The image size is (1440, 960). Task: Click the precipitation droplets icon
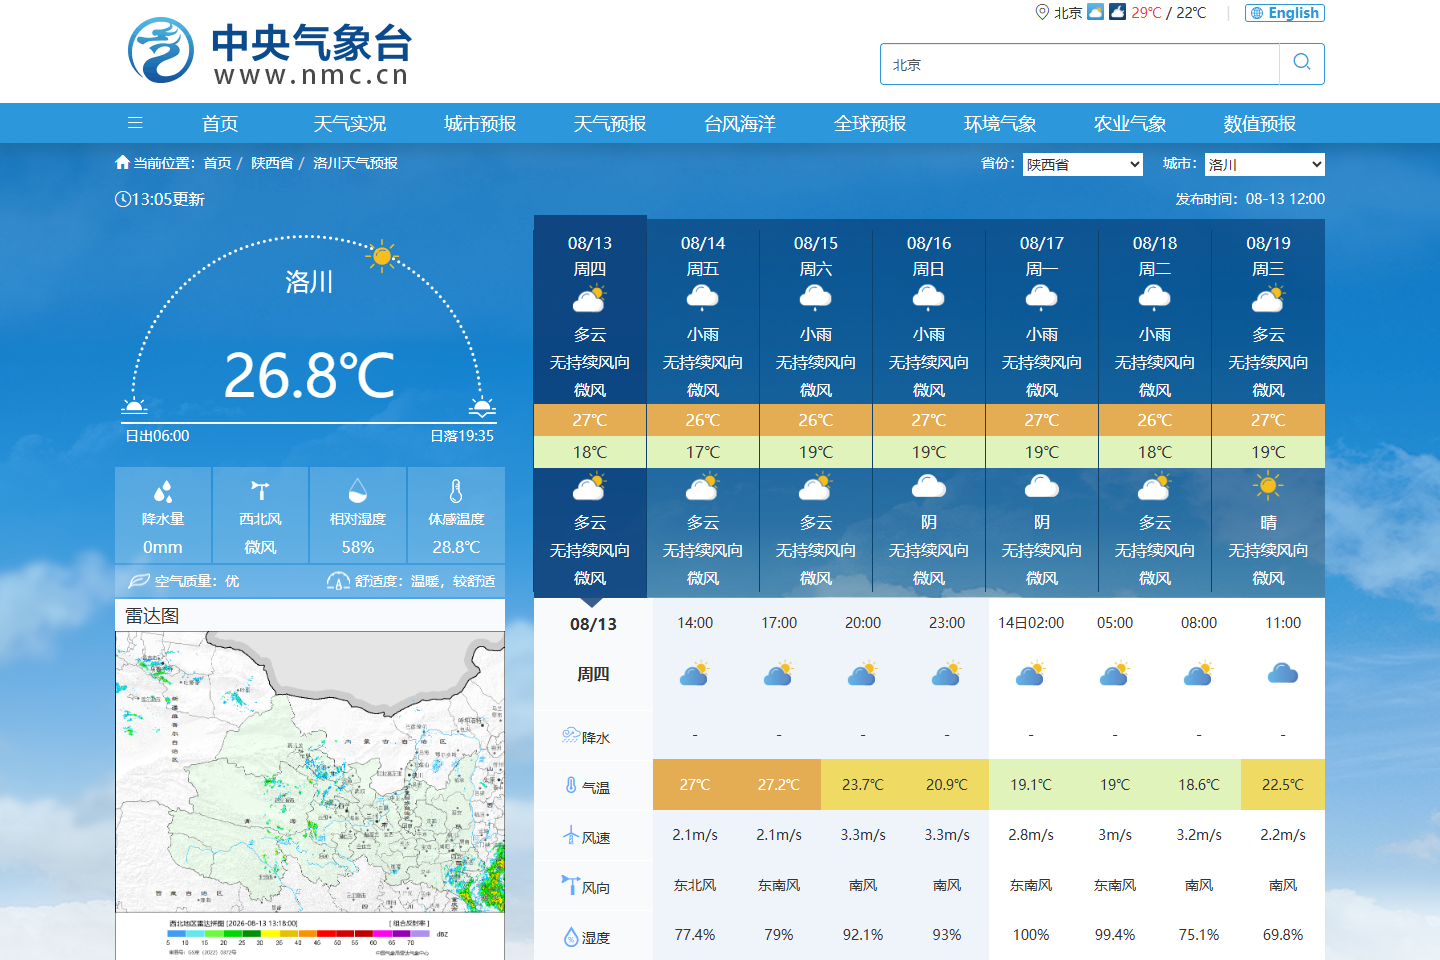click(x=163, y=491)
